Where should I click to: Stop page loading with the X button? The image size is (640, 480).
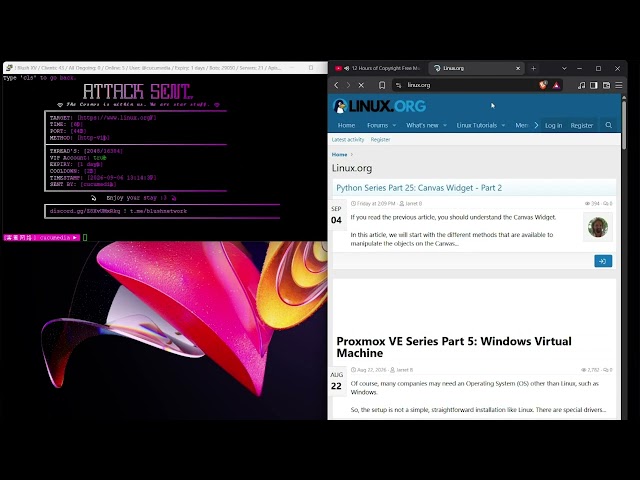click(361, 85)
